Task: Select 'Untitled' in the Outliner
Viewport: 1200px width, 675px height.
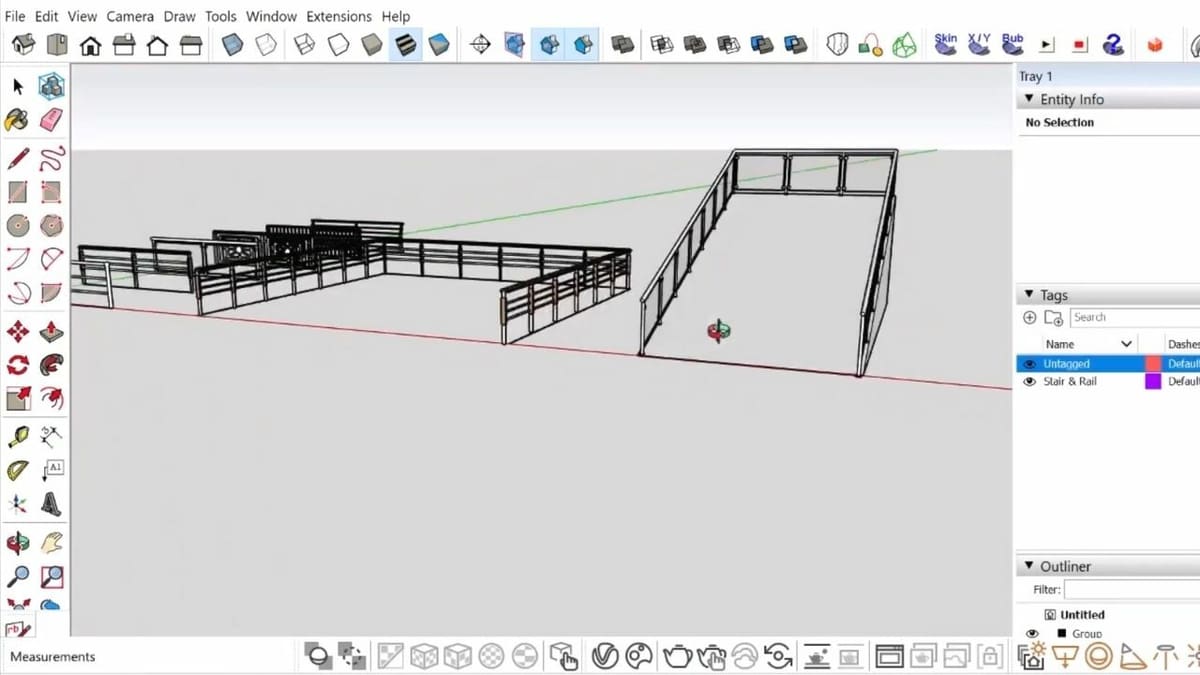Action: coord(1082,615)
